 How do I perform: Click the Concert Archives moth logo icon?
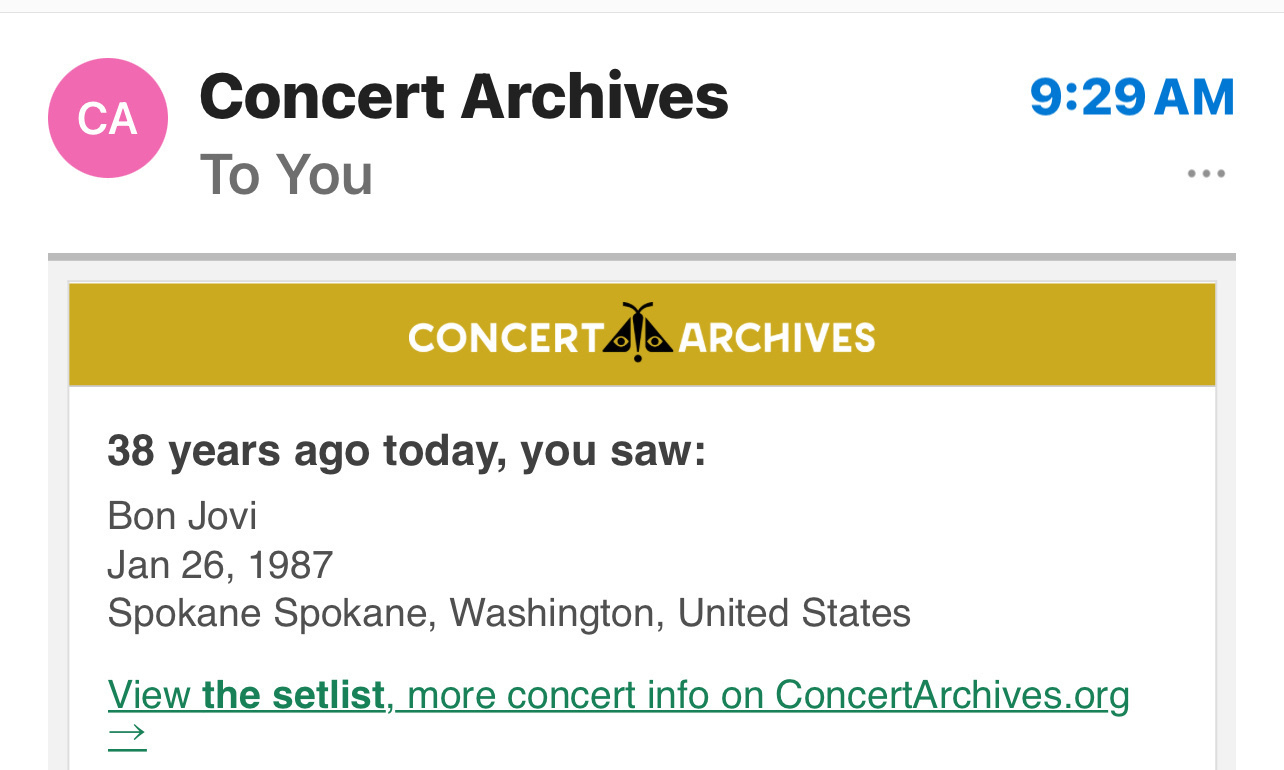[x=640, y=333]
